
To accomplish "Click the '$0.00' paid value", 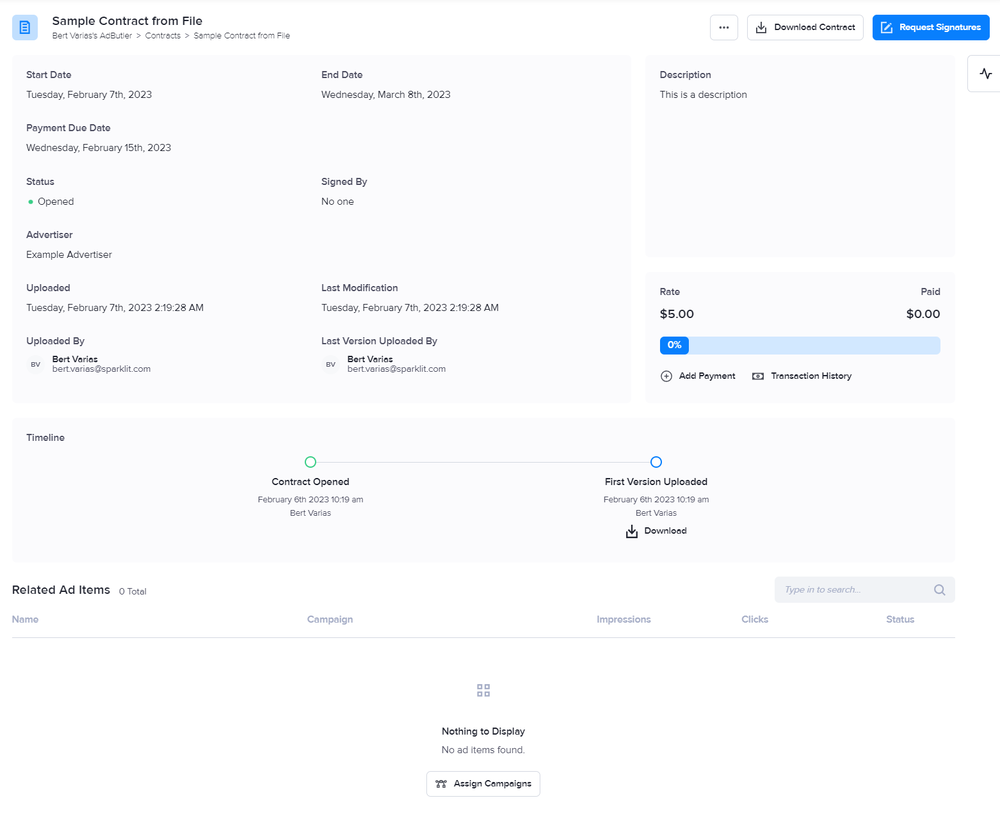I will coord(923,314).
